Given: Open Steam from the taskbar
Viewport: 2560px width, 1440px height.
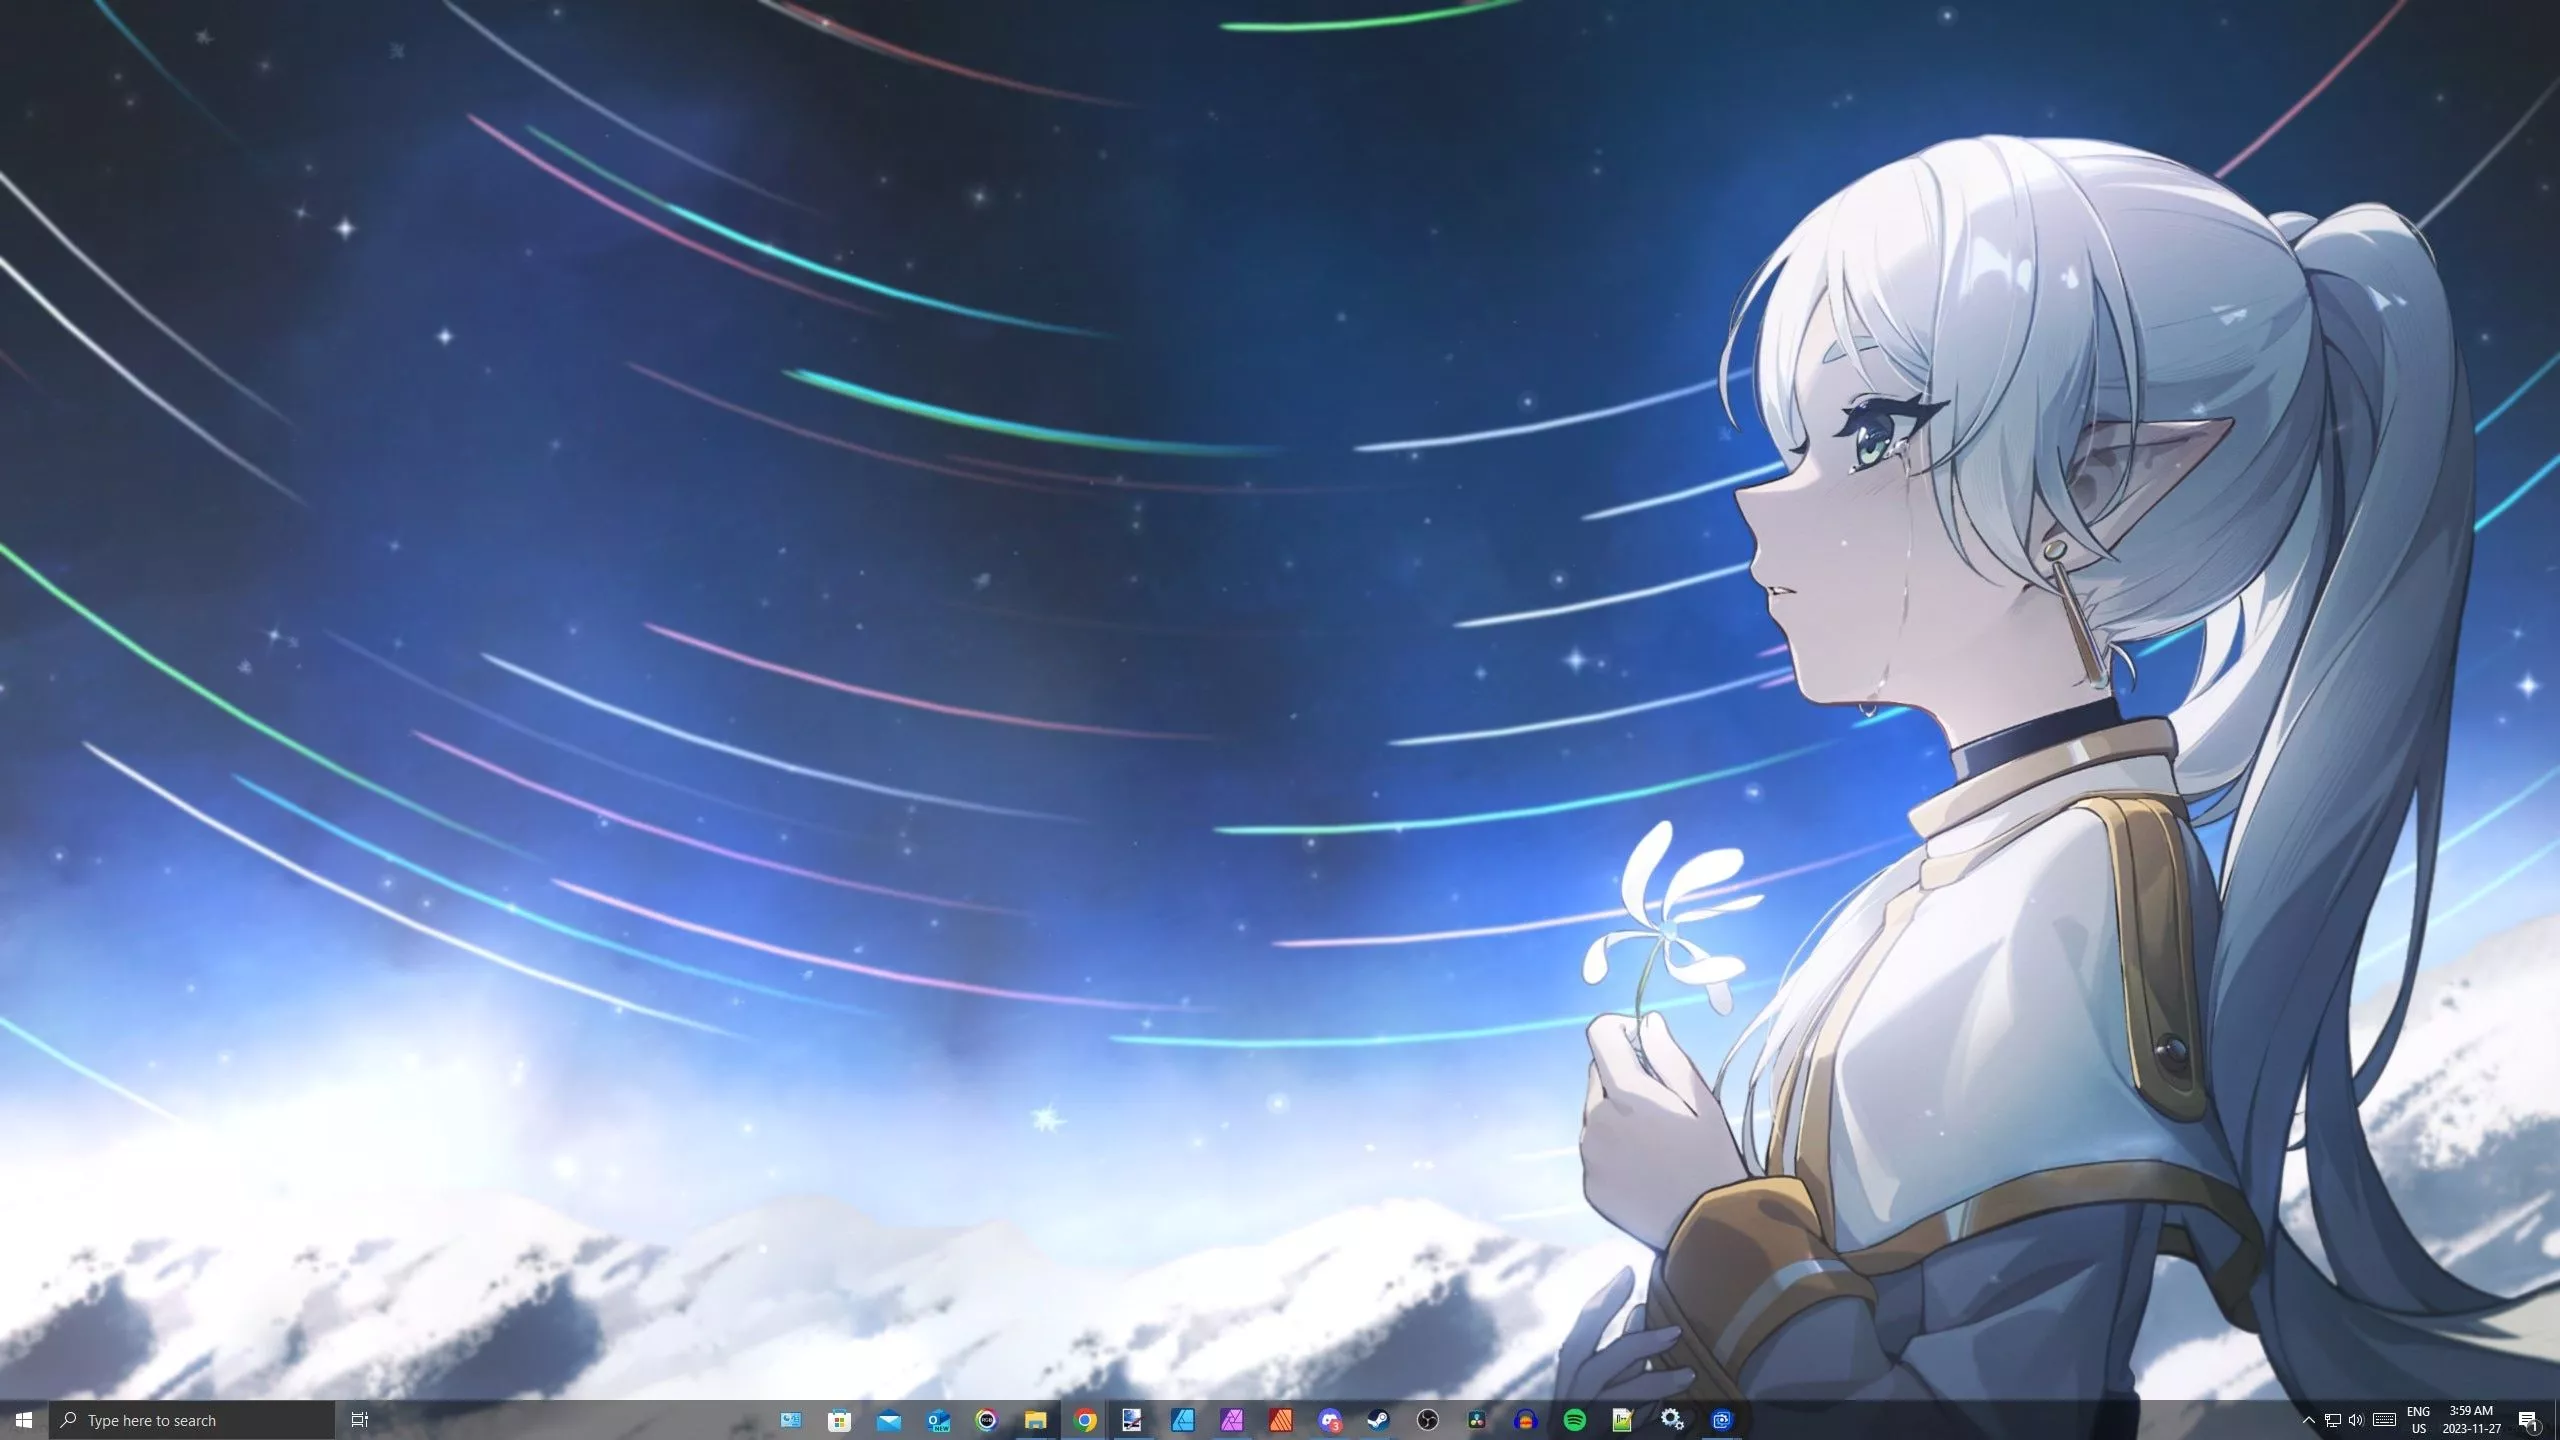Looking at the screenshot, I should tap(1379, 1420).
